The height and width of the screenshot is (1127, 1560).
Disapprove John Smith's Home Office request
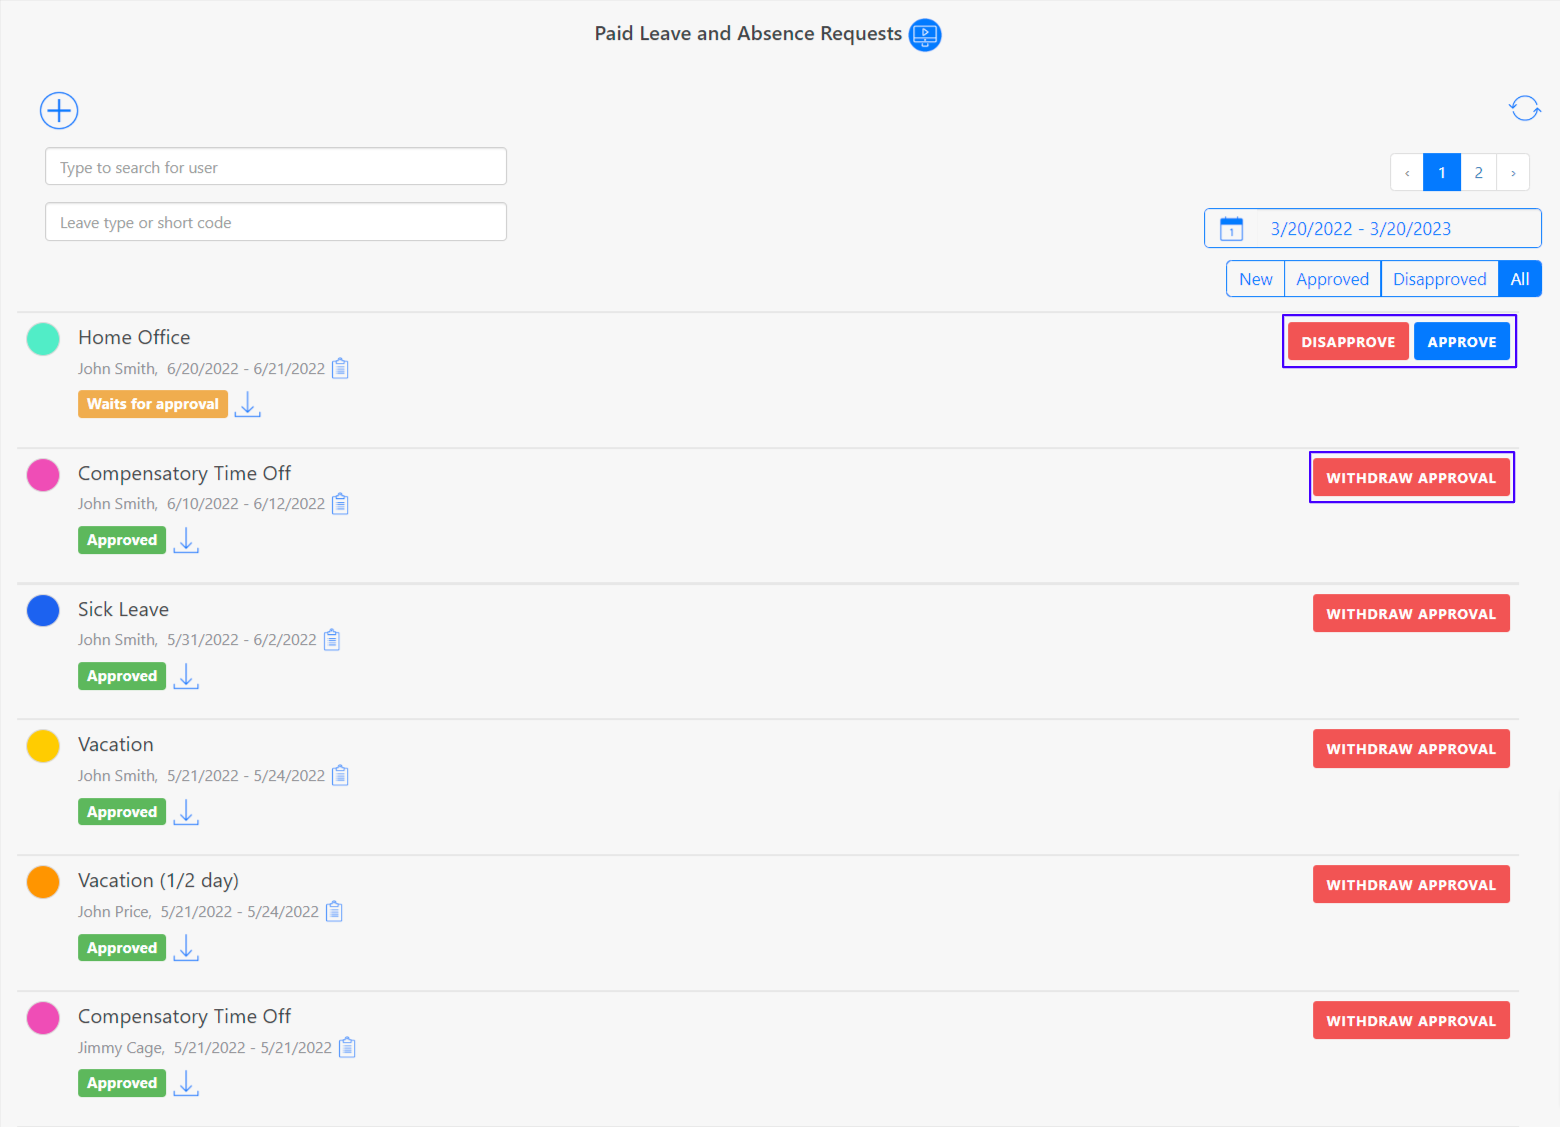tap(1347, 342)
